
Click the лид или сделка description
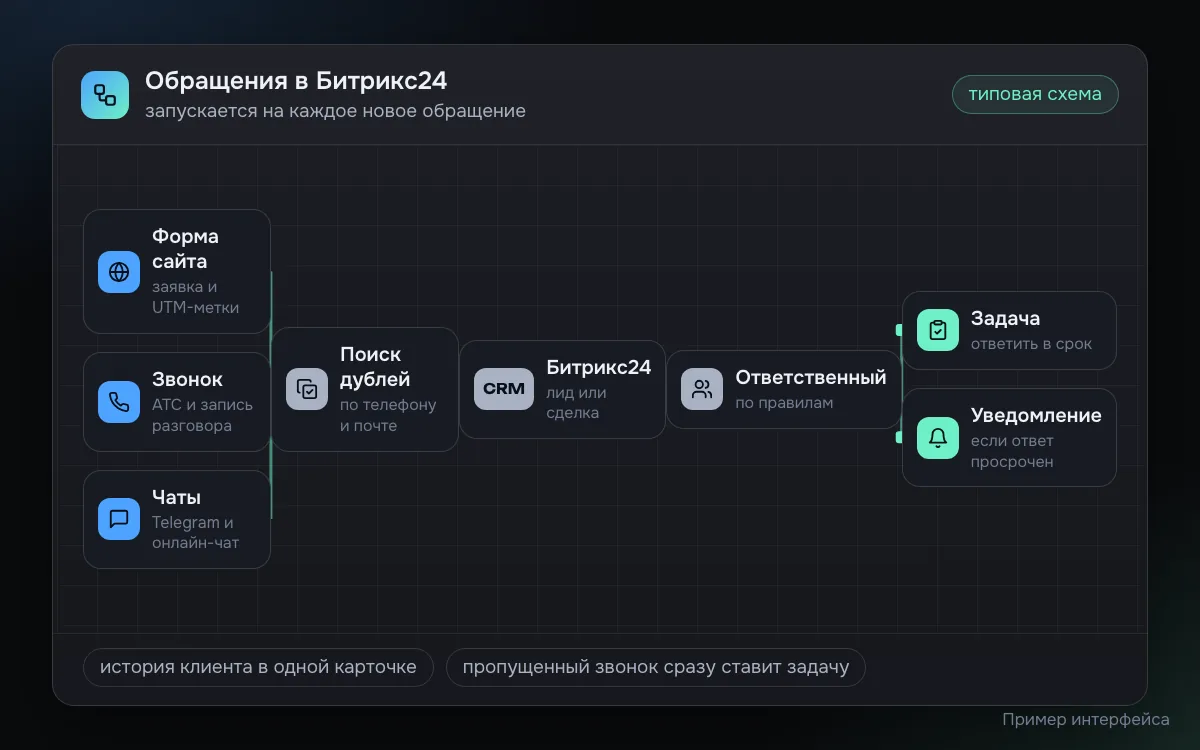pos(577,402)
